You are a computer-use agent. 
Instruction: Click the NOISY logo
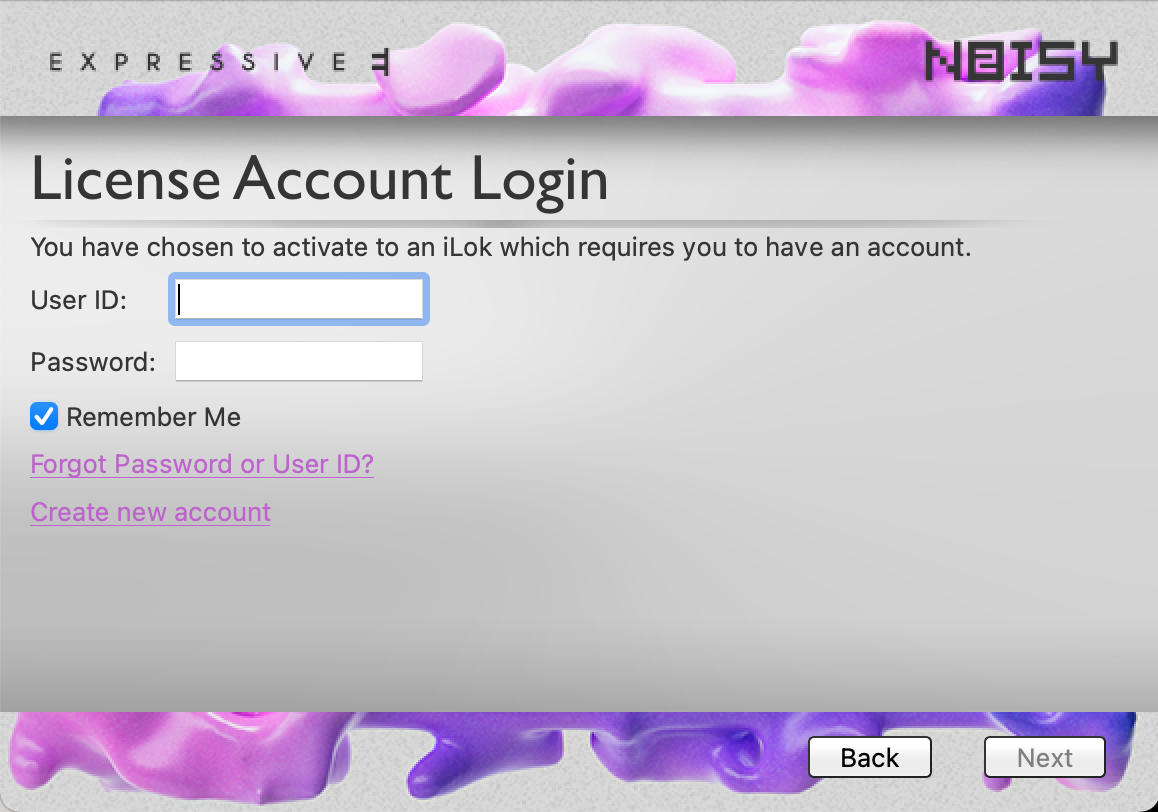[x=1021, y=61]
